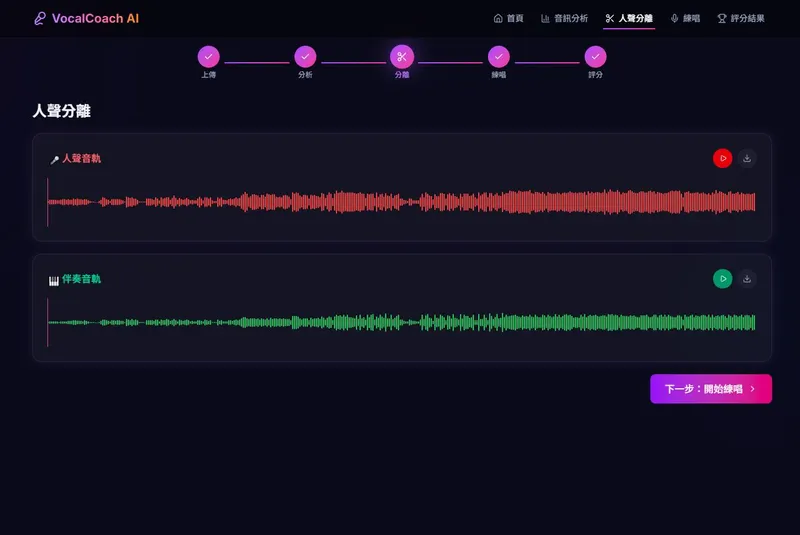Go to 音訊分析 nav item
The height and width of the screenshot is (535, 800).
click(564, 18)
